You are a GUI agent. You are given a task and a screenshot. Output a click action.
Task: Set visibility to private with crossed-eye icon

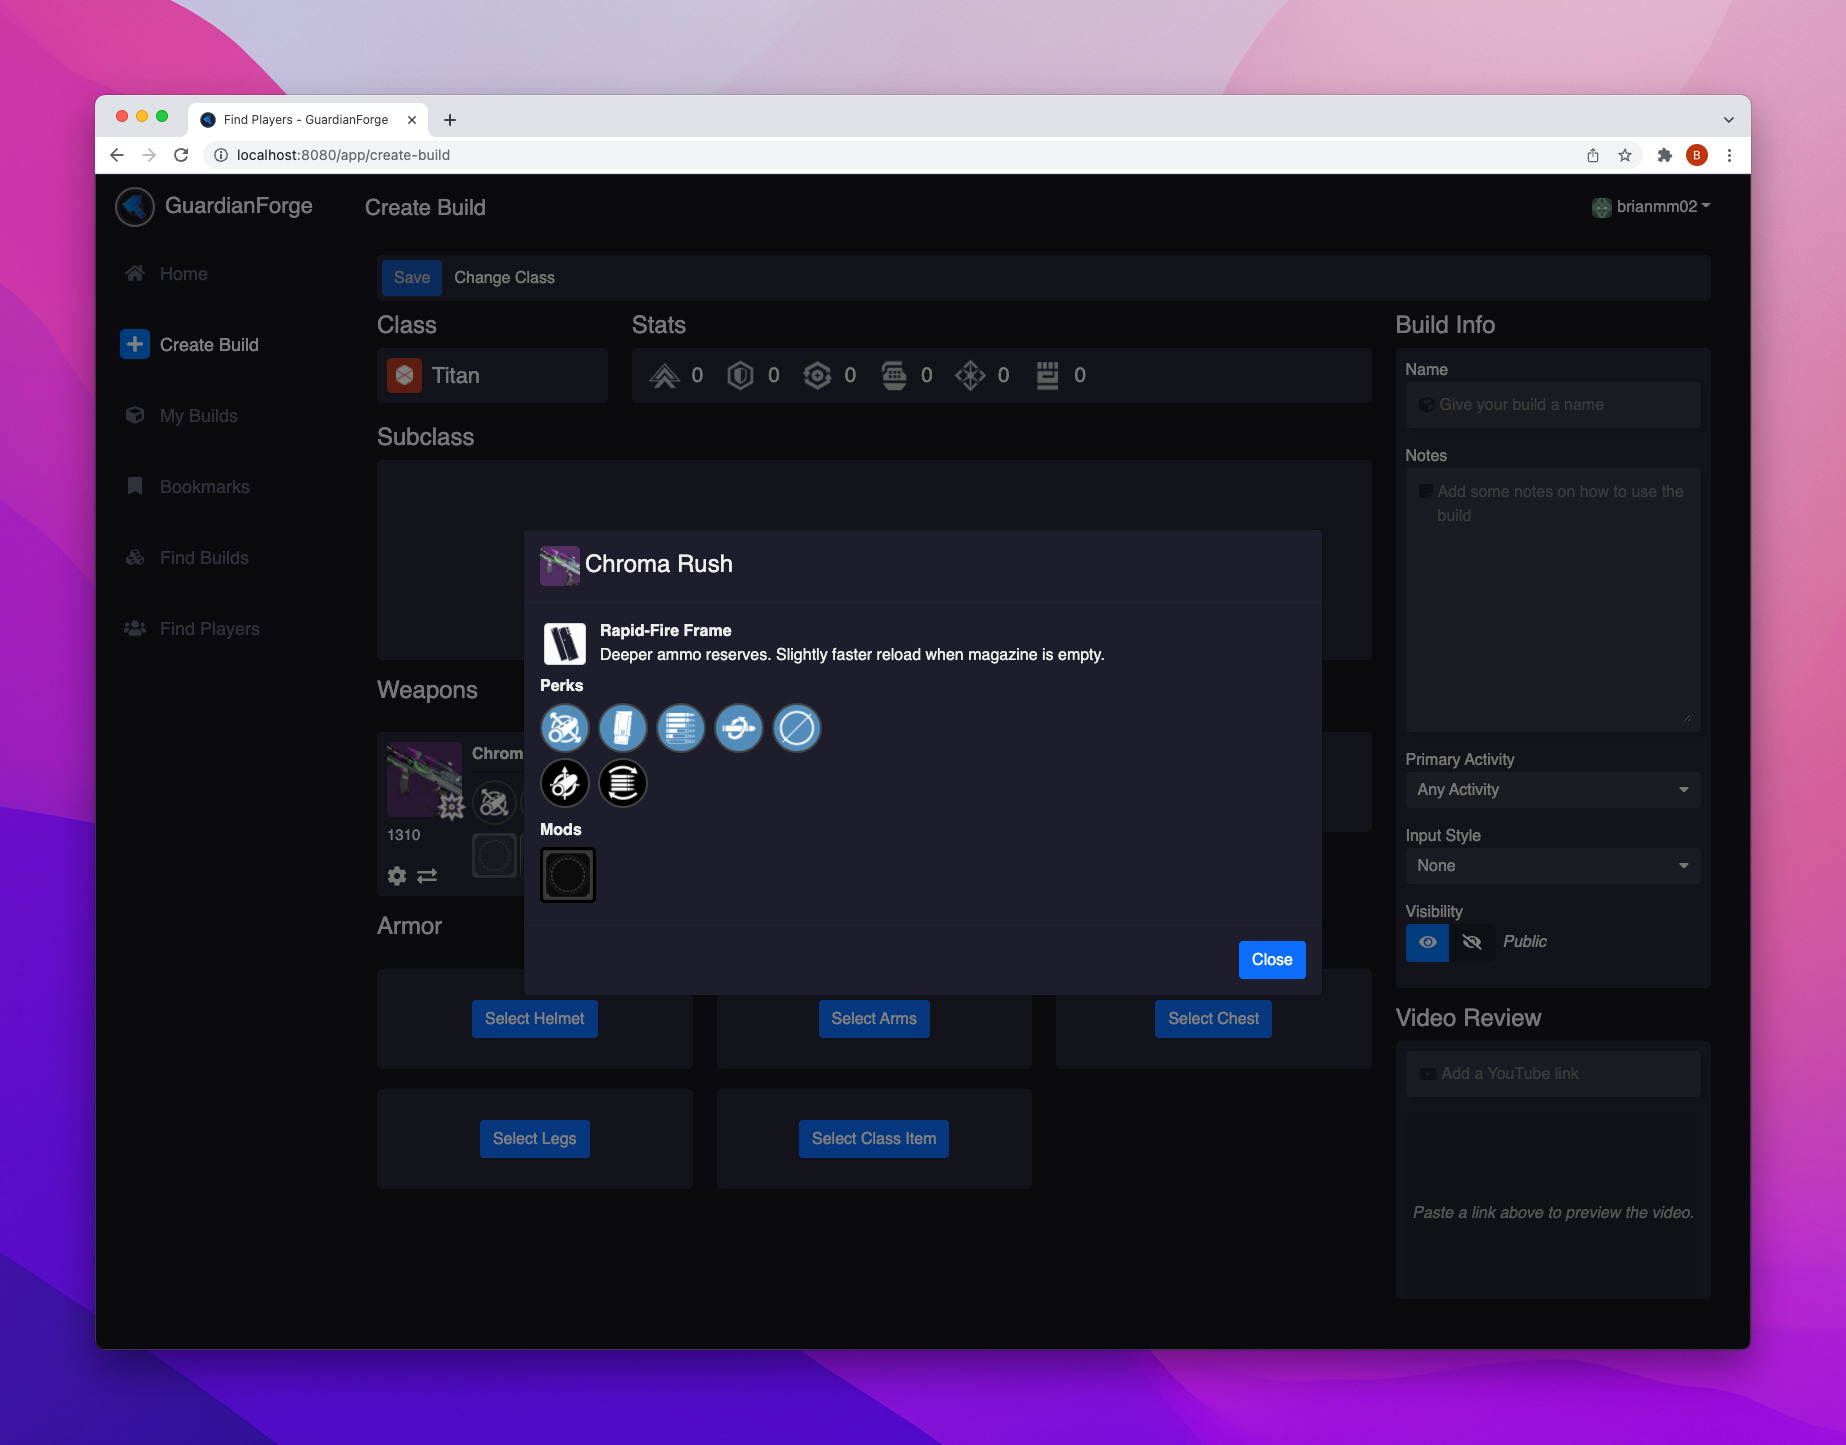(1472, 942)
